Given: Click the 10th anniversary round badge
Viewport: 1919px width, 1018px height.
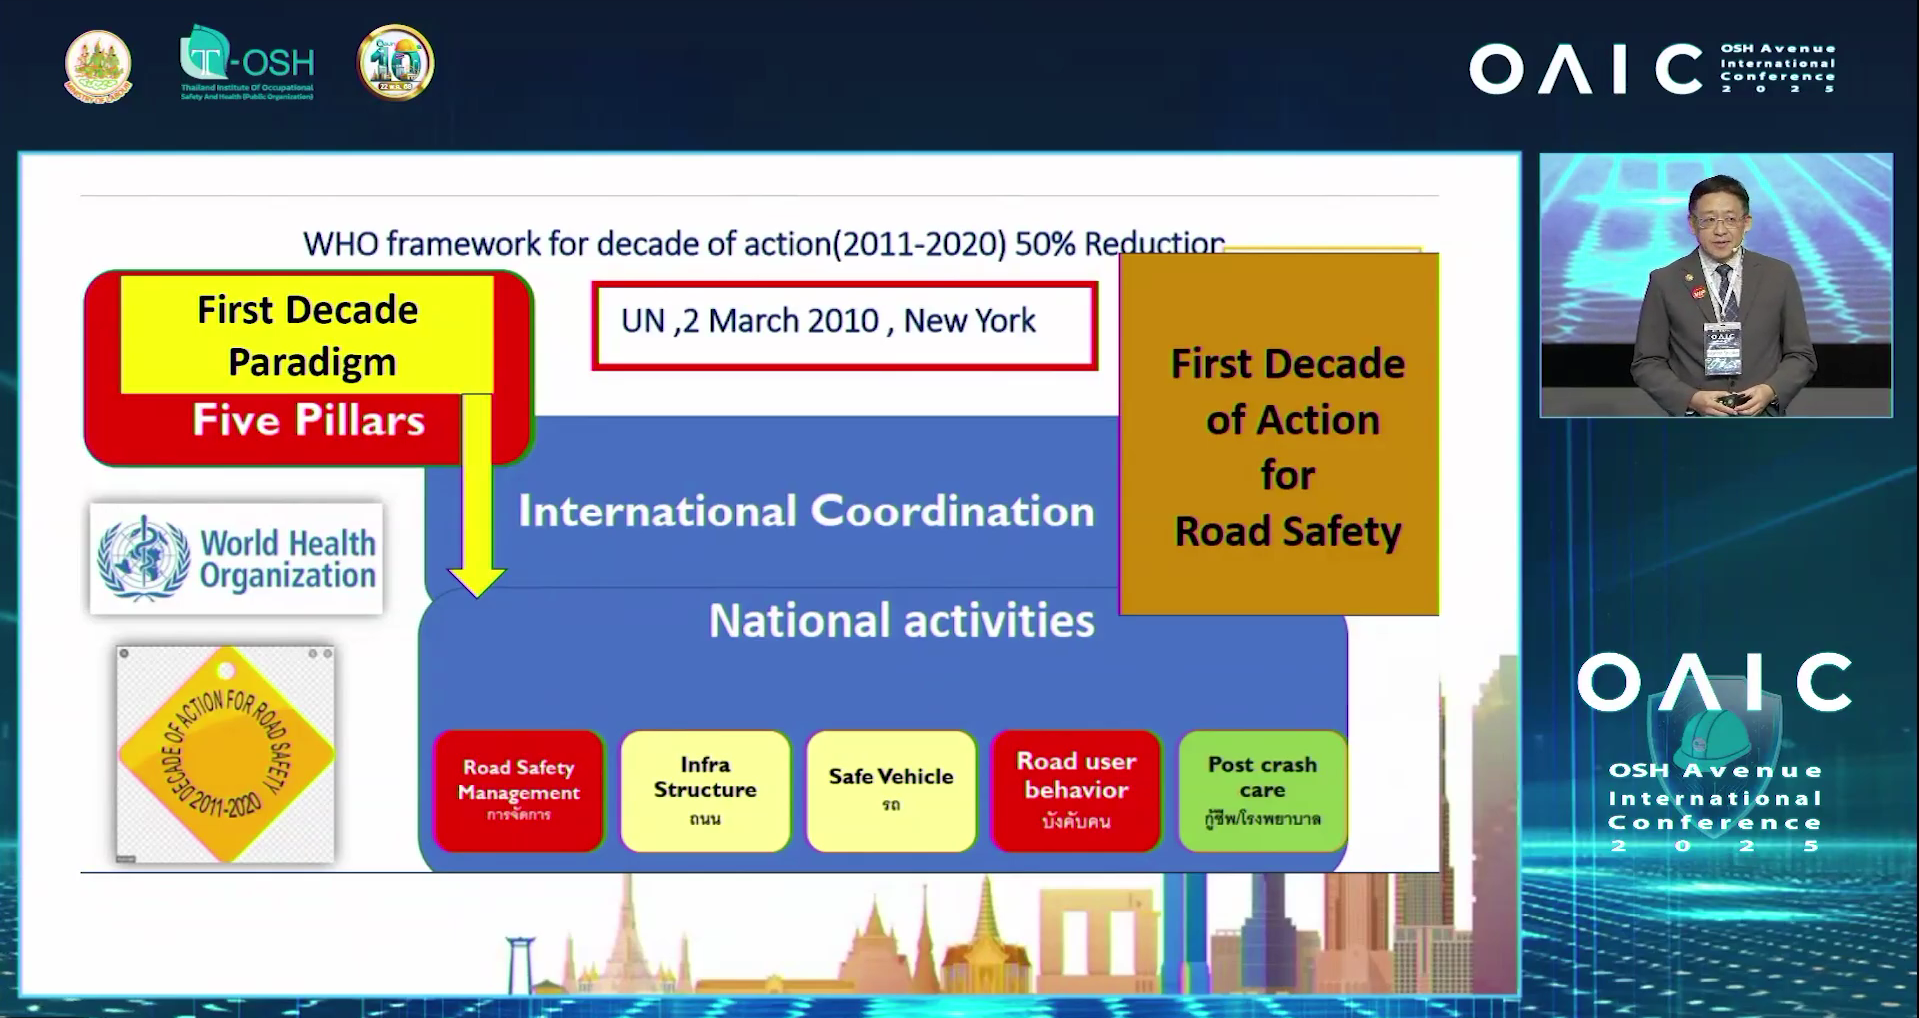Looking at the screenshot, I should point(395,63).
